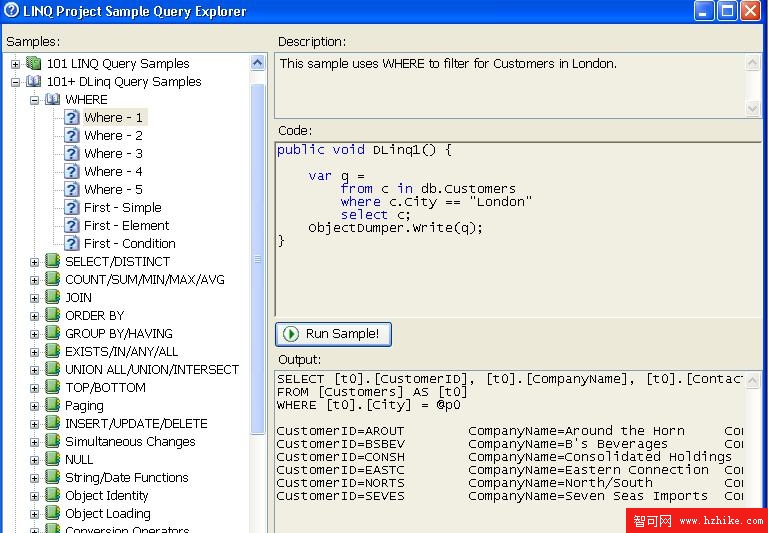Click the green book icon of Simultaneous Changes

(x=52, y=441)
